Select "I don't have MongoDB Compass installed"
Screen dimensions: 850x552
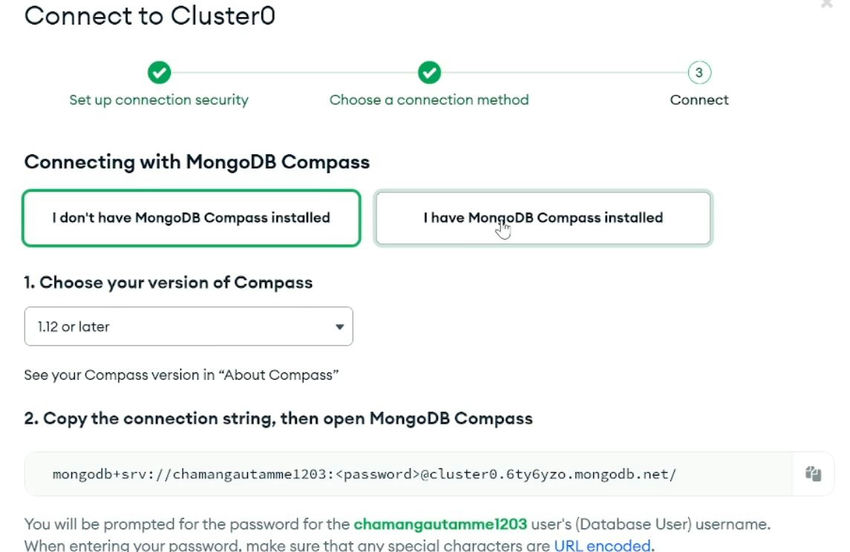point(191,218)
